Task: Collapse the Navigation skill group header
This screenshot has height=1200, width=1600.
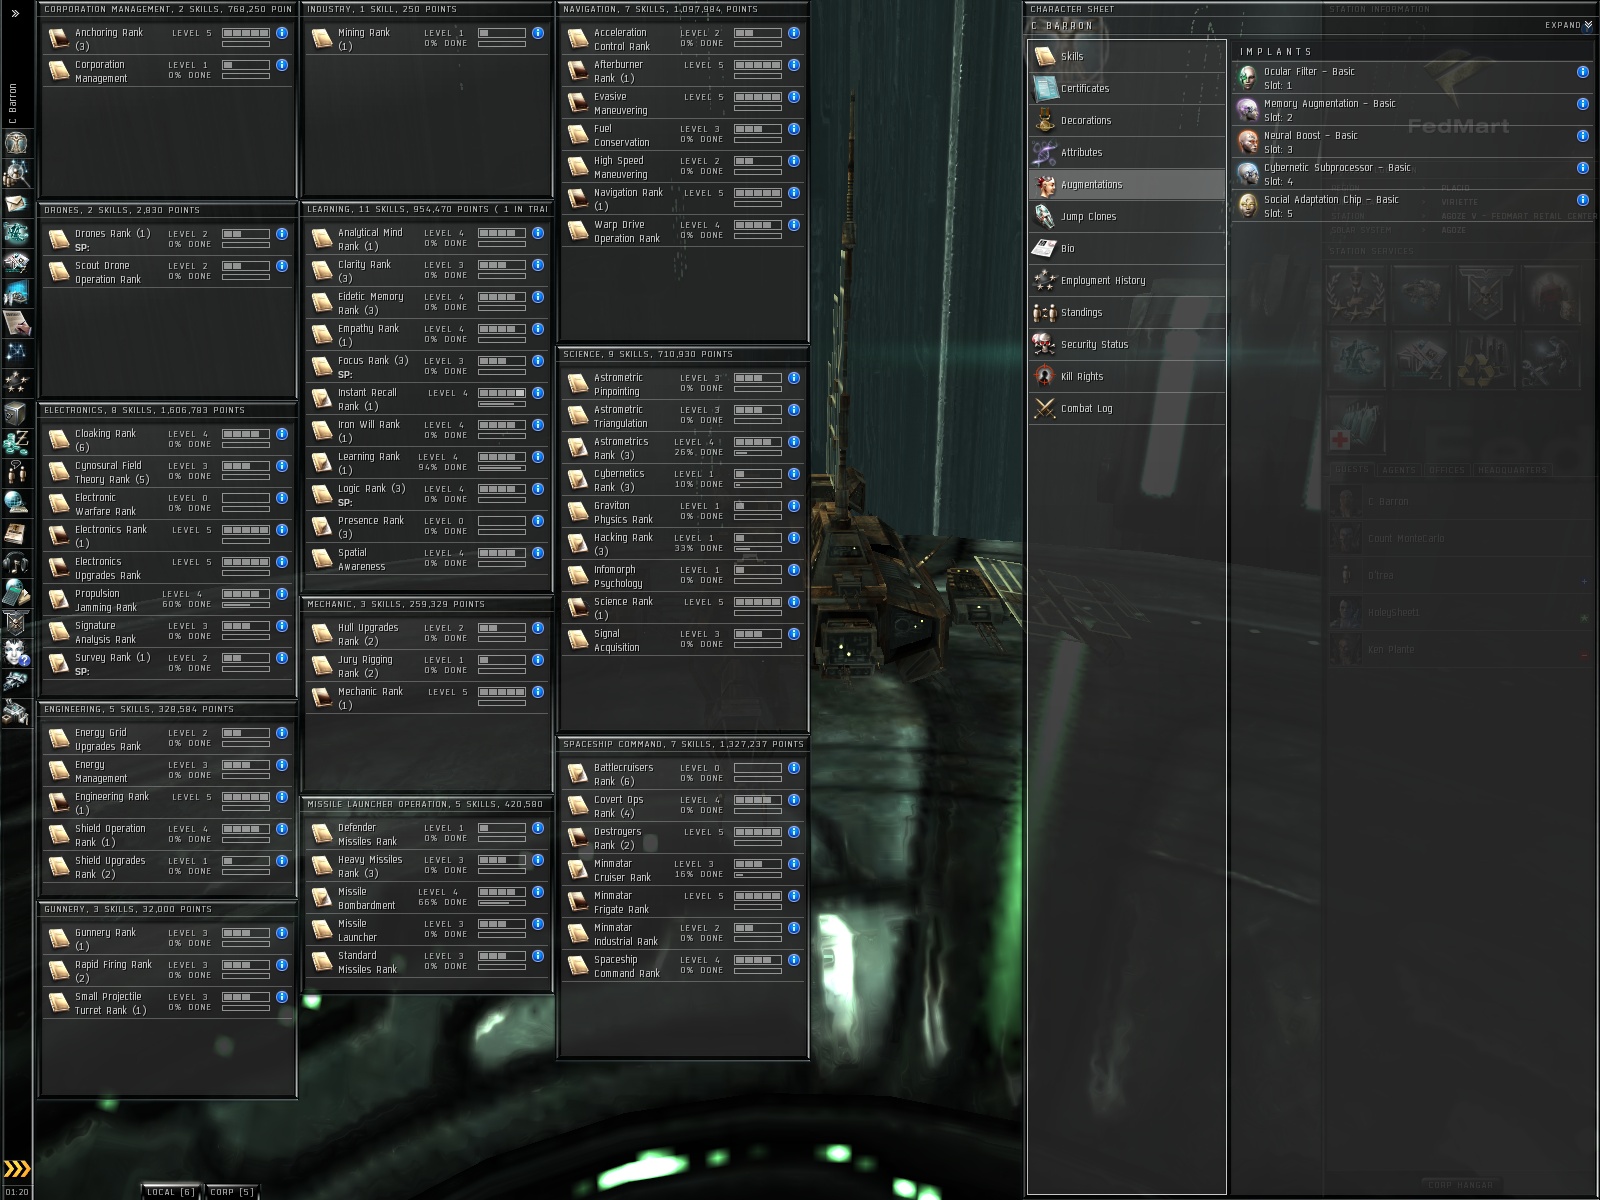Action: [684, 9]
